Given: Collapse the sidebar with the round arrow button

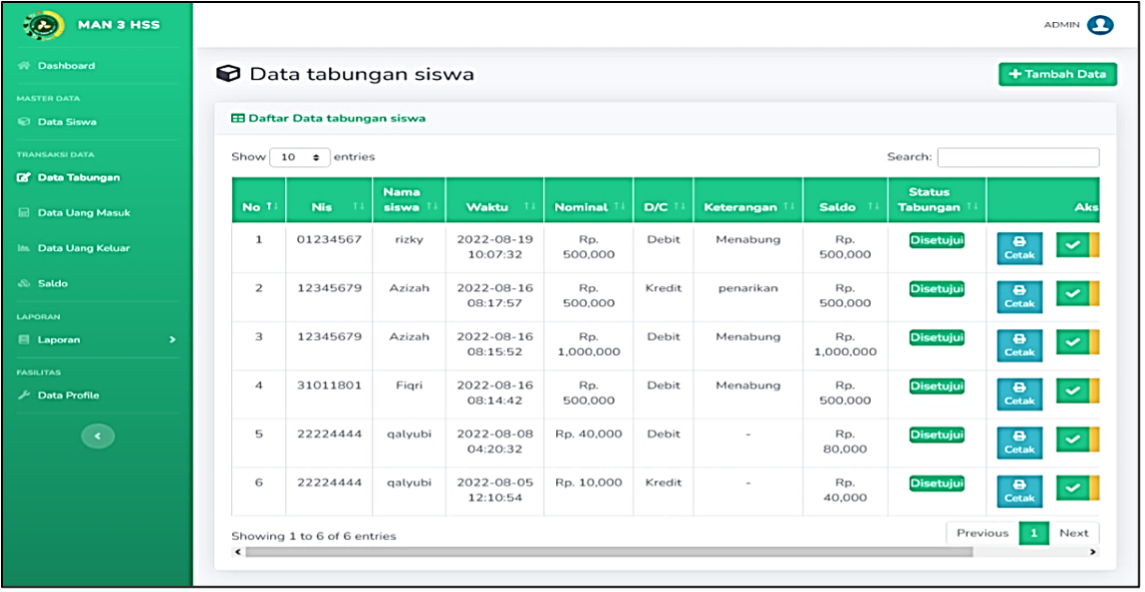Looking at the screenshot, I should 98,436.
